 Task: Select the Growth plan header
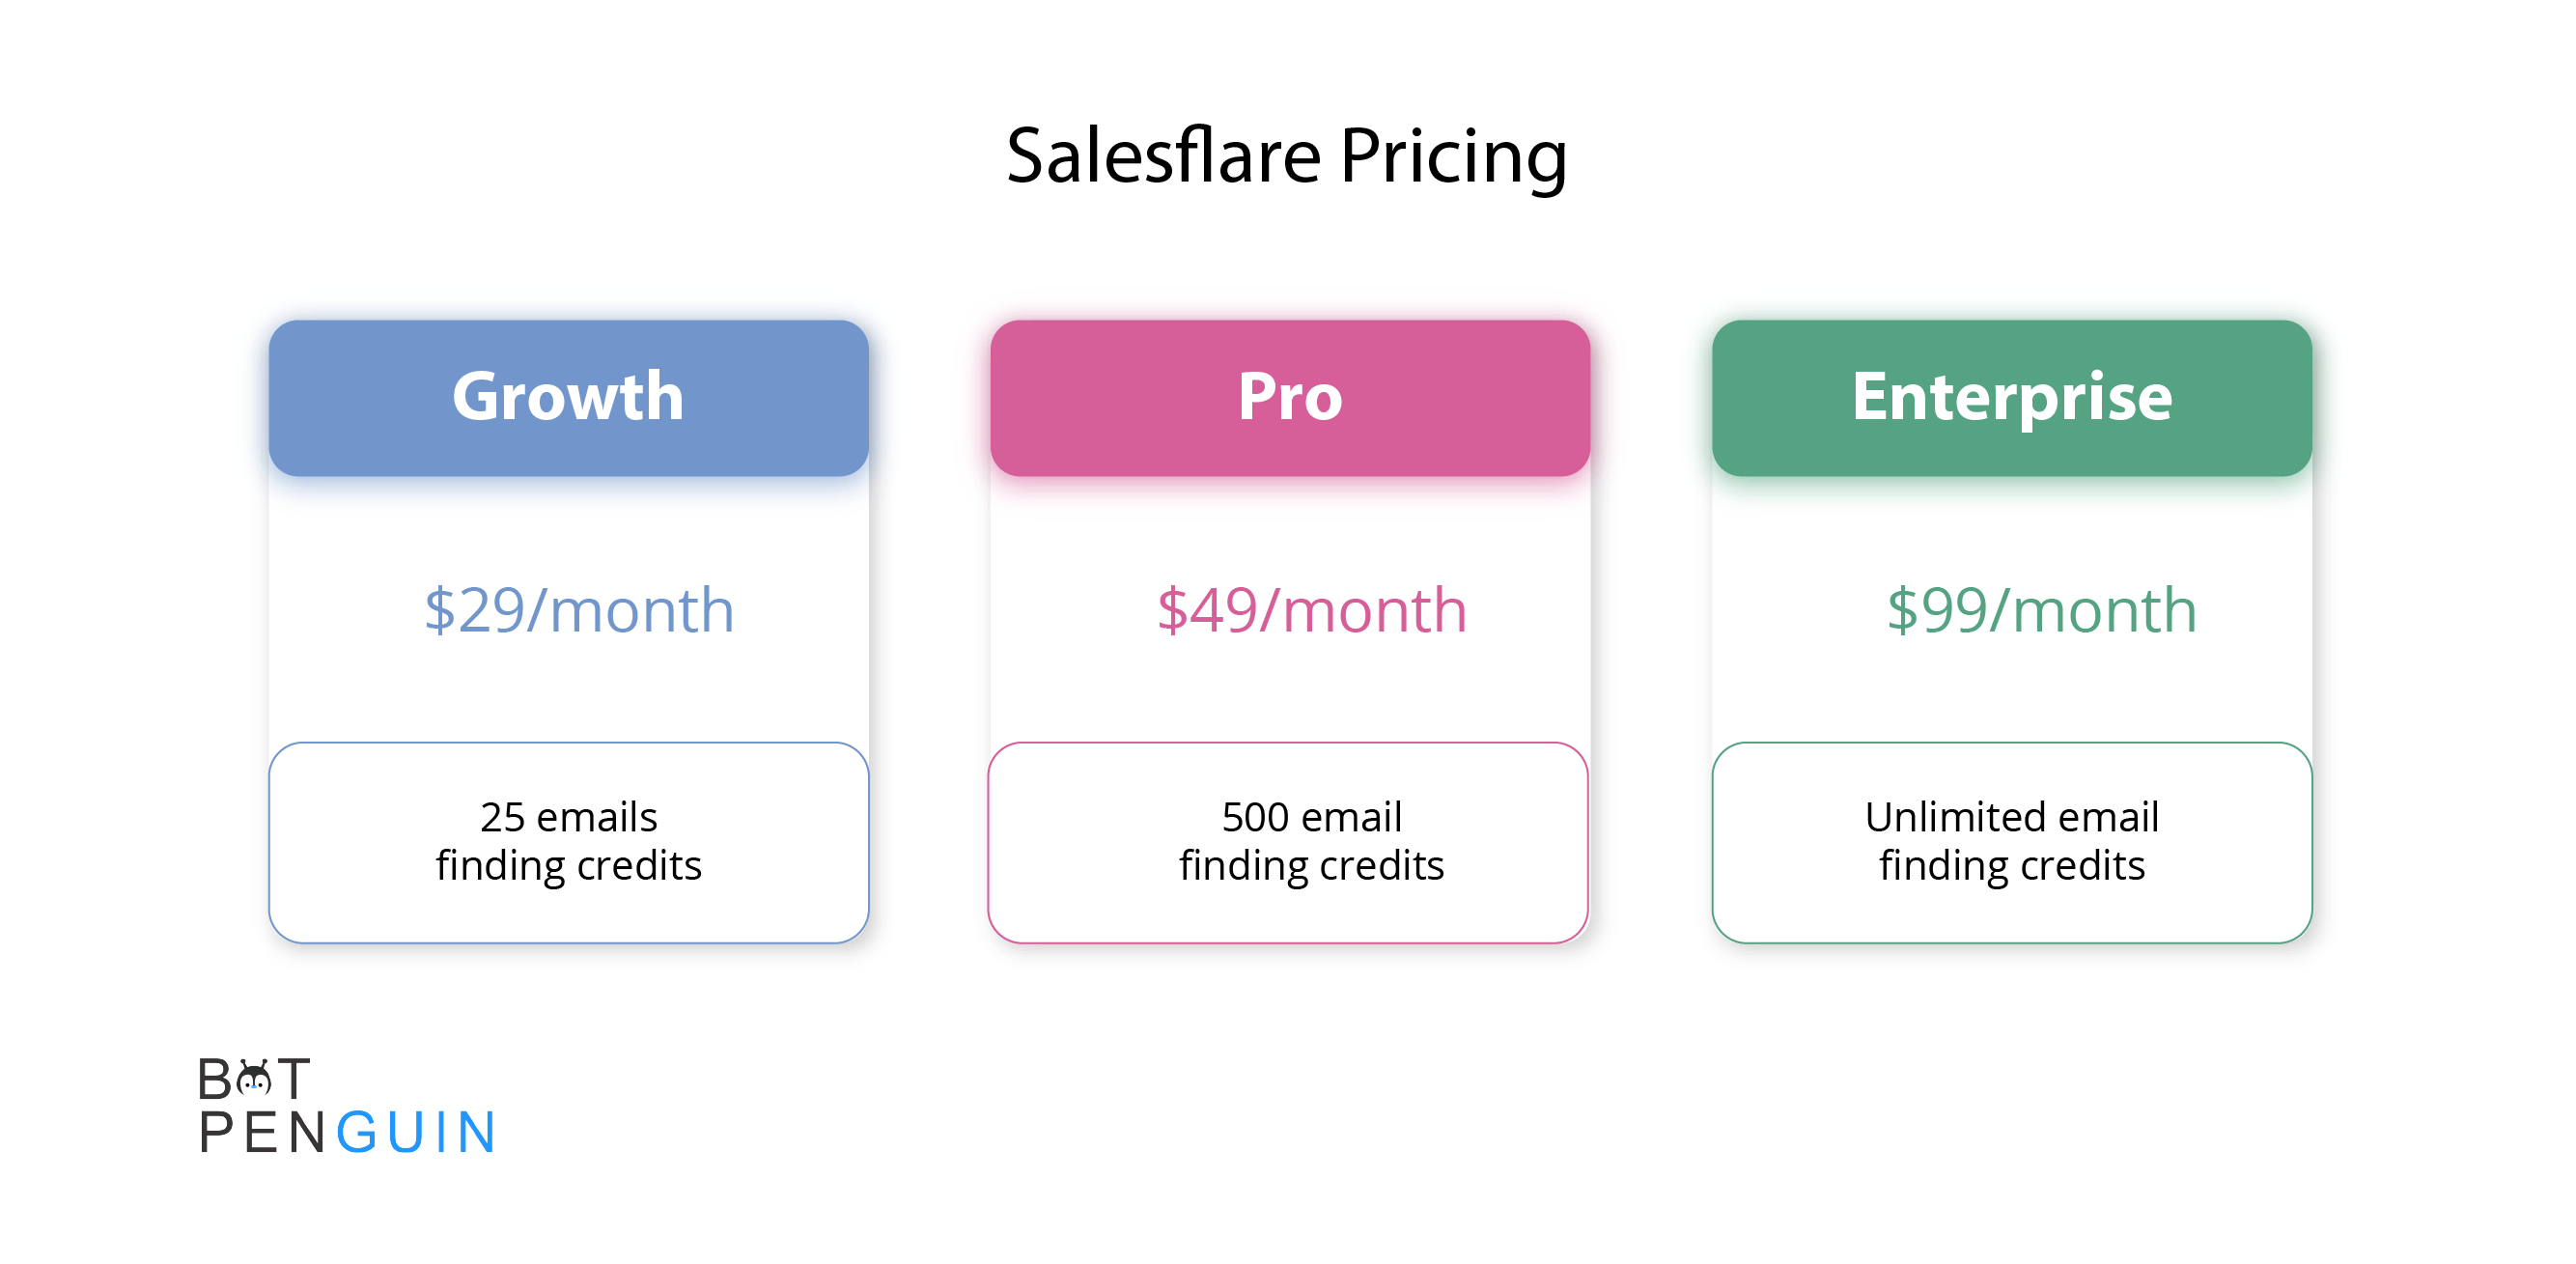click(x=568, y=398)
